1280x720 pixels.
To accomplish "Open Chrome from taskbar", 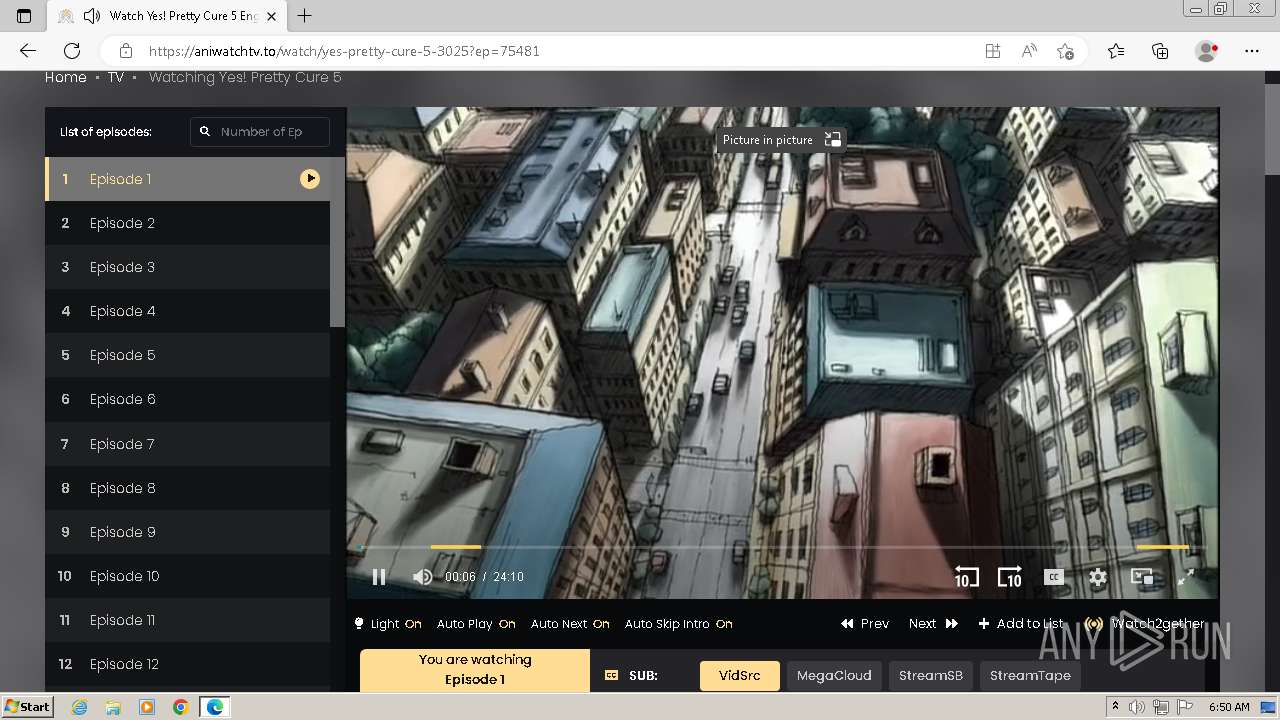I will point(181,707).
